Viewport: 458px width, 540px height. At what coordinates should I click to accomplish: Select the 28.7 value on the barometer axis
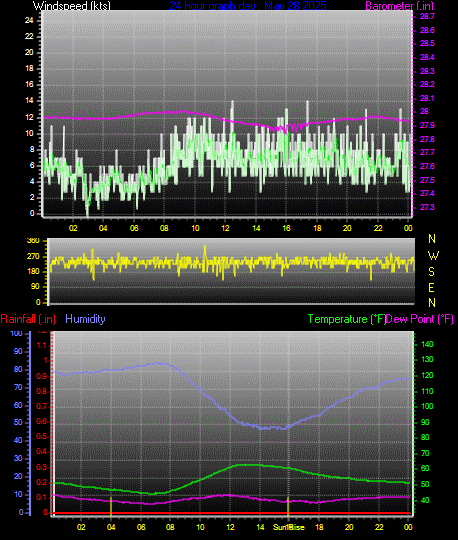[x=427, y=16]
